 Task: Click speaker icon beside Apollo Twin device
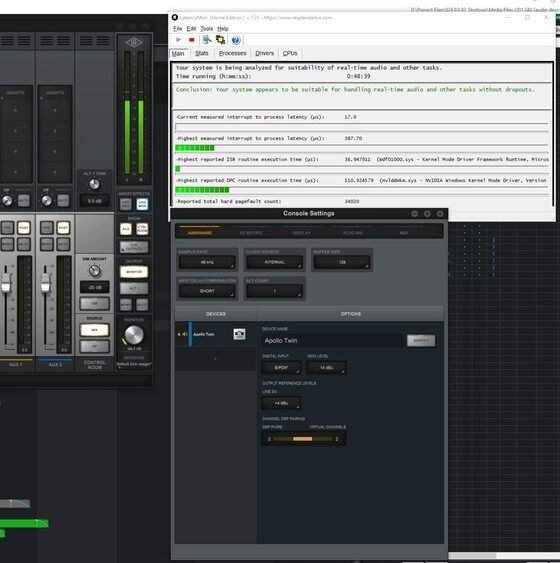tap(185, 334)
